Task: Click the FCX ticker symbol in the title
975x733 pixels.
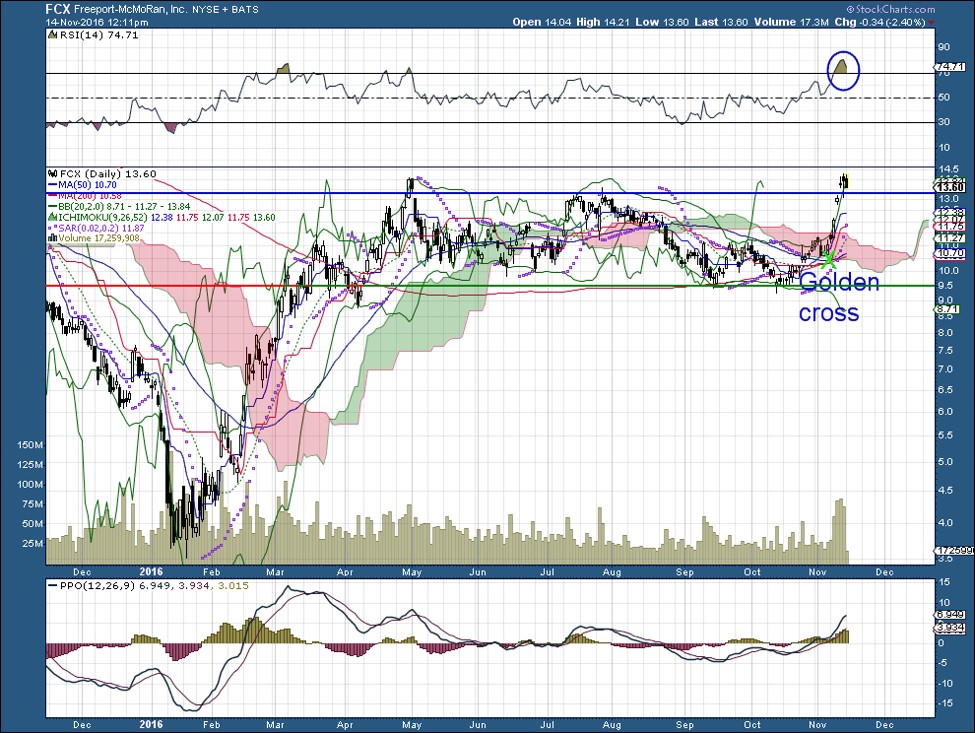Action: tap(58, 9)
